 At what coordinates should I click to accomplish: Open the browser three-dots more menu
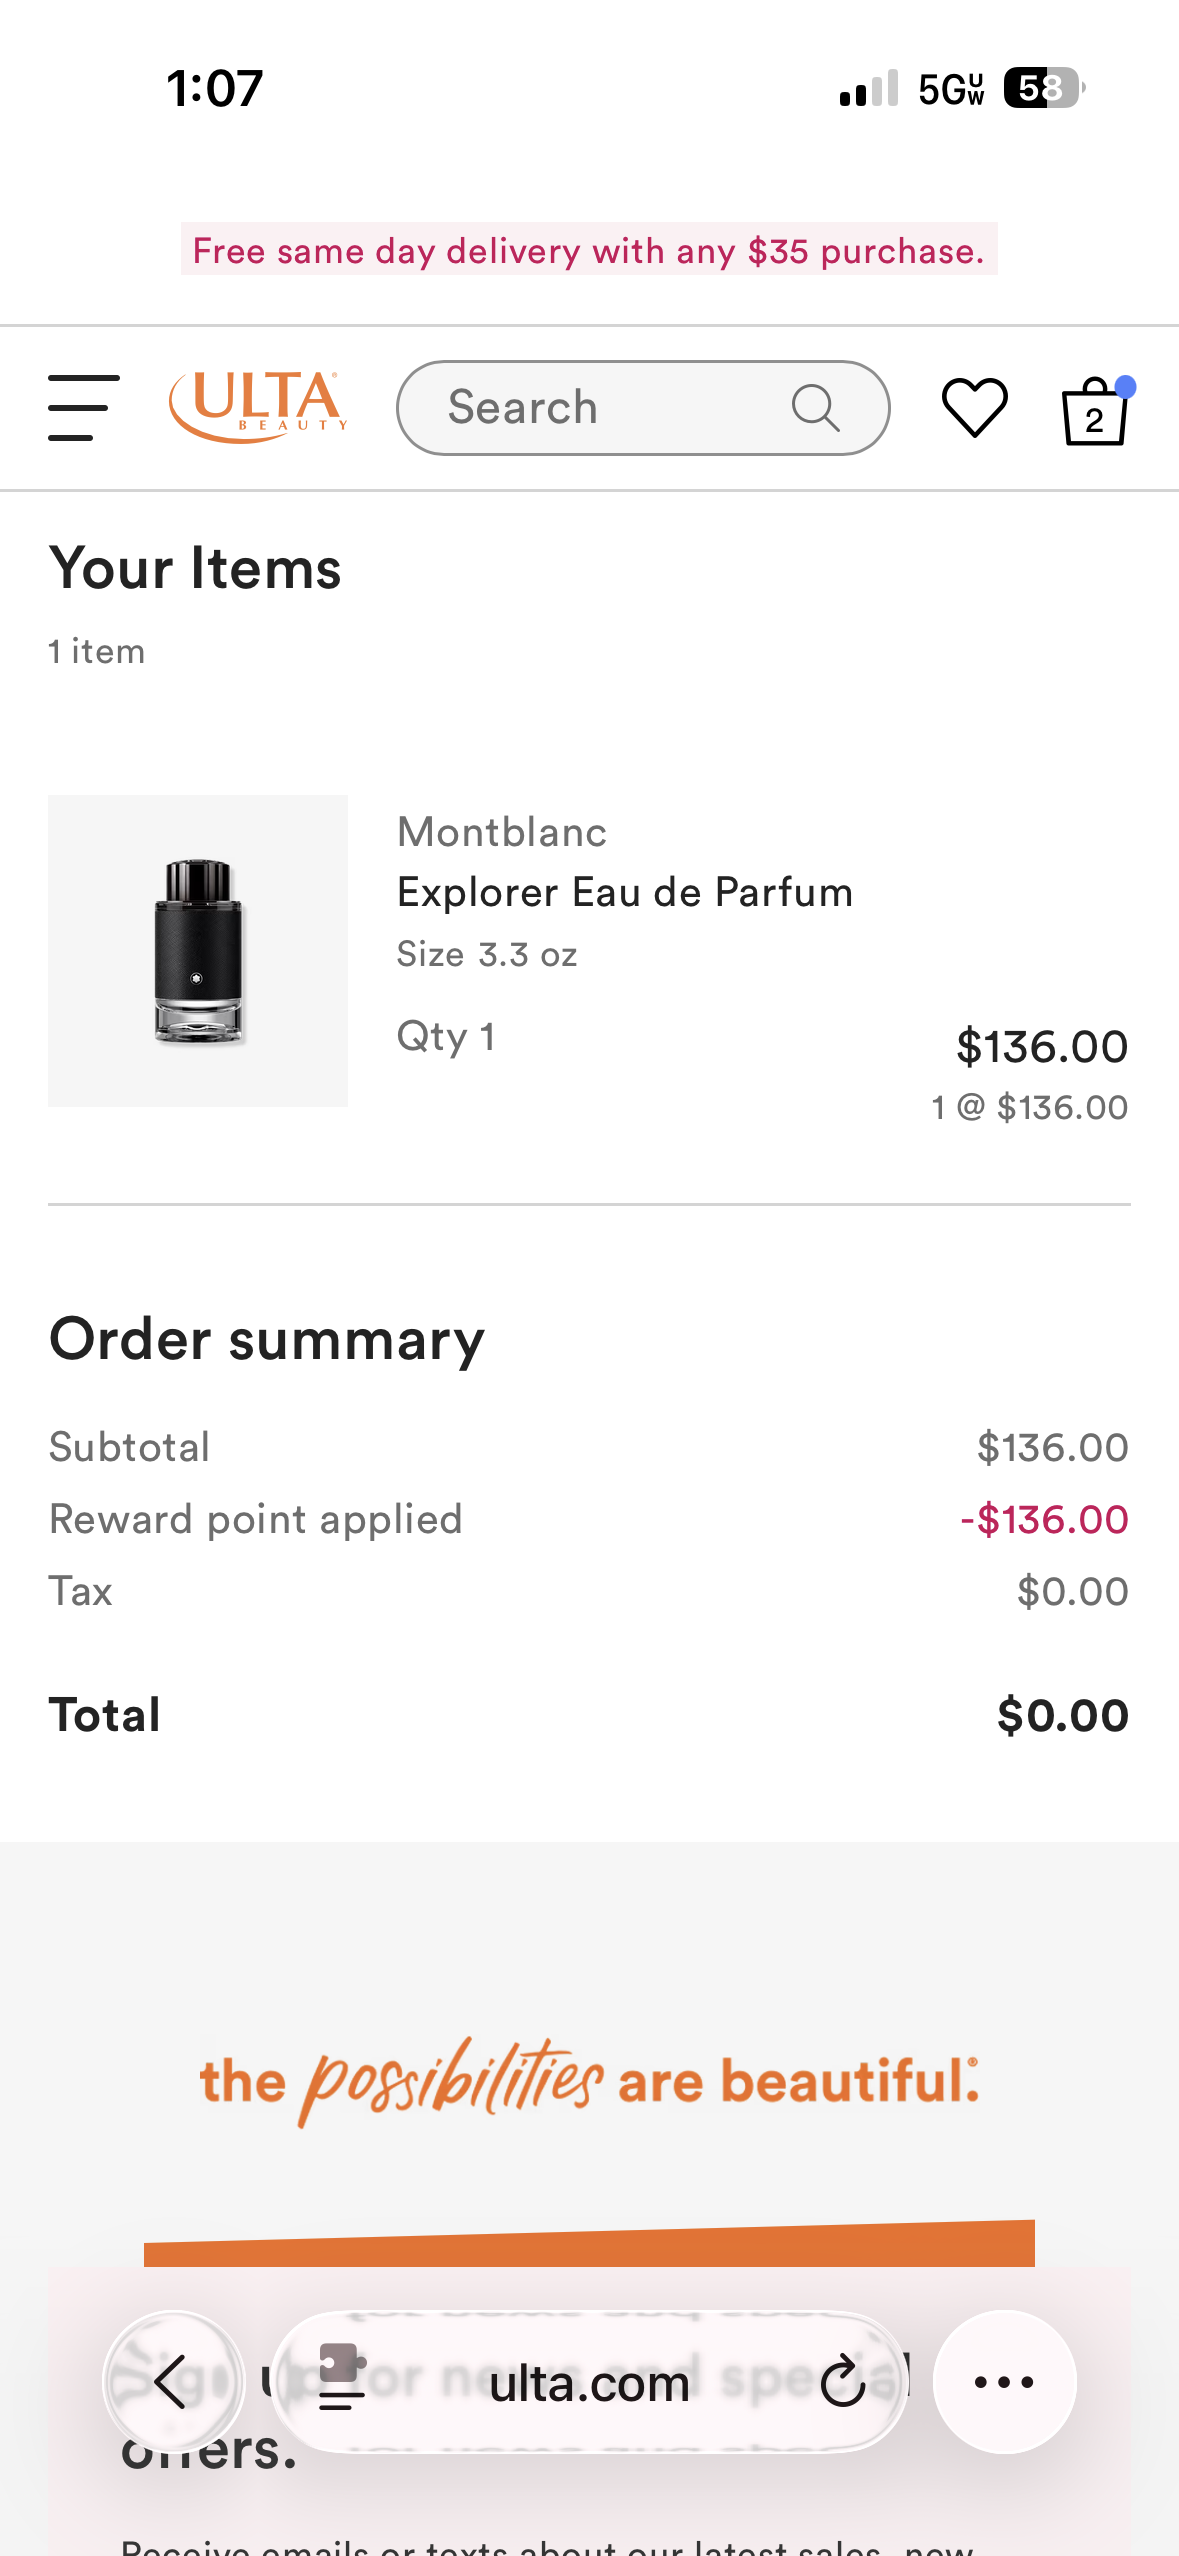(x=1004, y=2381)
